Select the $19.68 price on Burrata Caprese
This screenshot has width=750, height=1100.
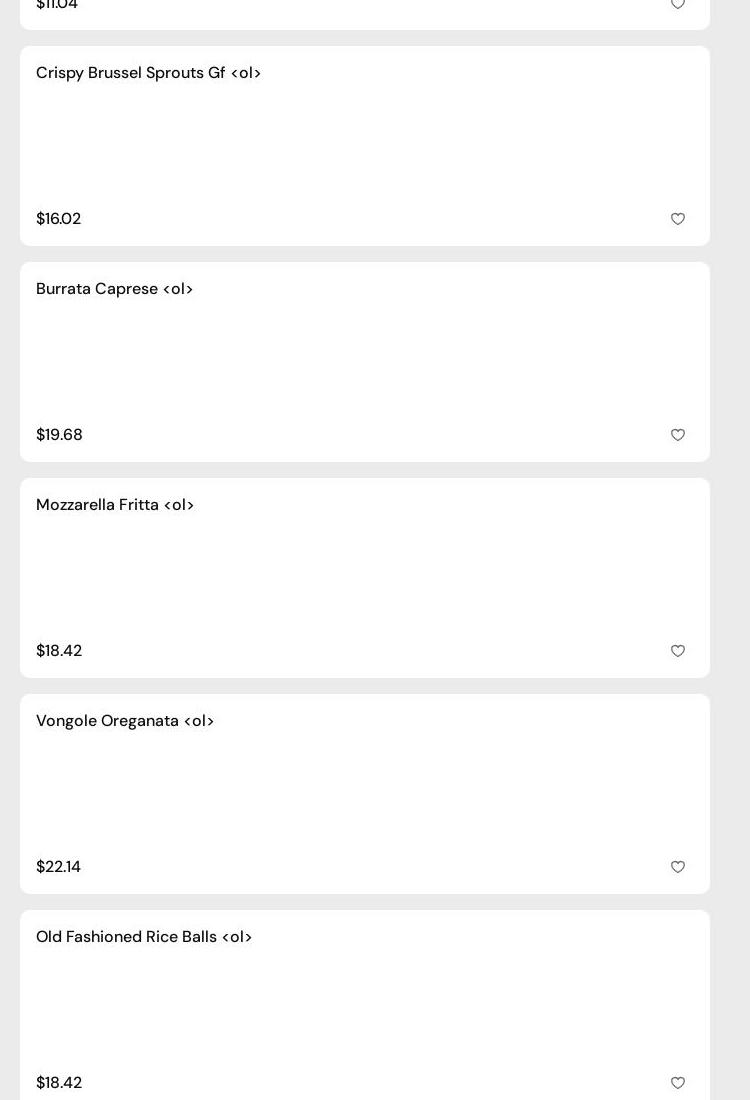pyautogui.click(x=59, y=435)
